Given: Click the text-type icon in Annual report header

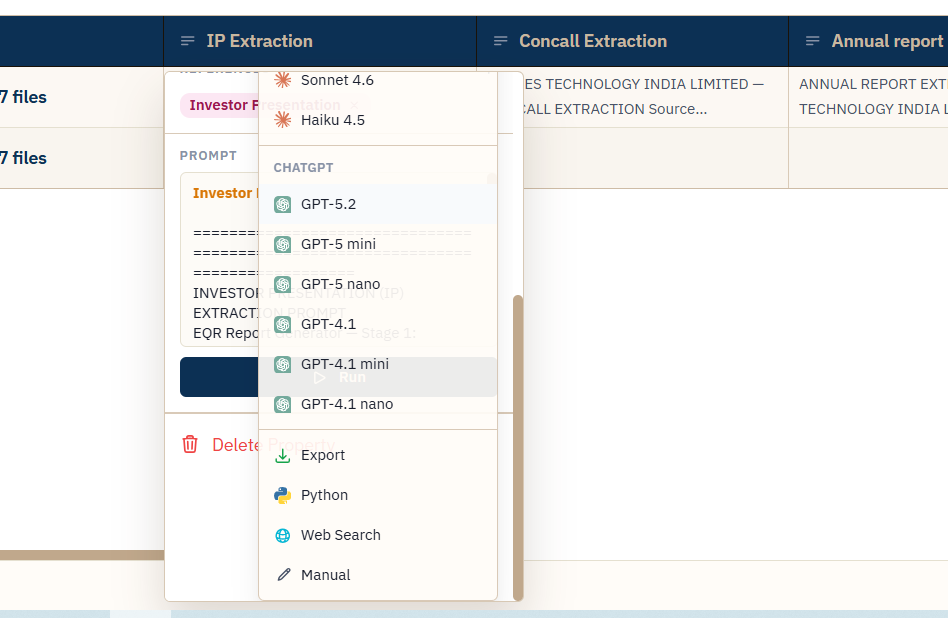Looking at the screenshot, I should (x=813, y=41).
